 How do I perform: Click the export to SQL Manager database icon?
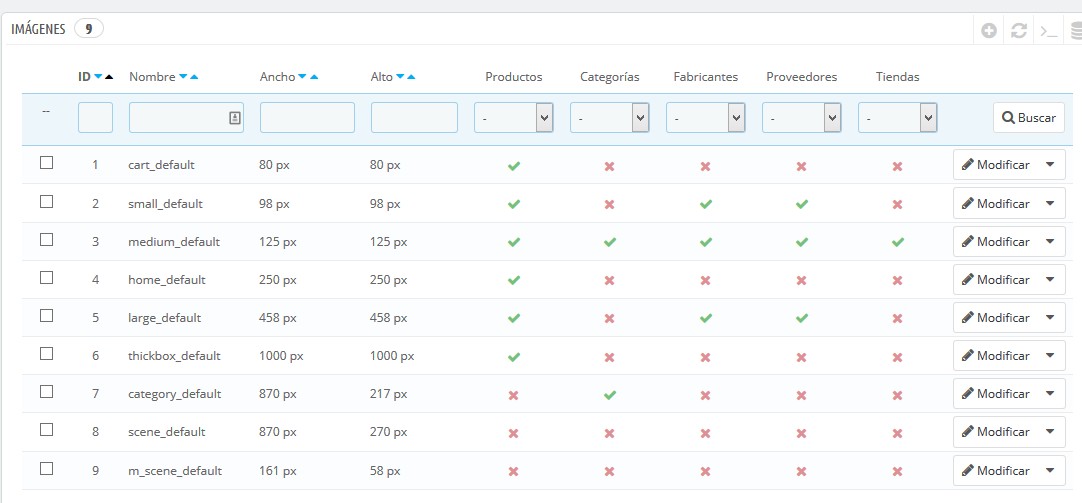(x=1076, y=31)
